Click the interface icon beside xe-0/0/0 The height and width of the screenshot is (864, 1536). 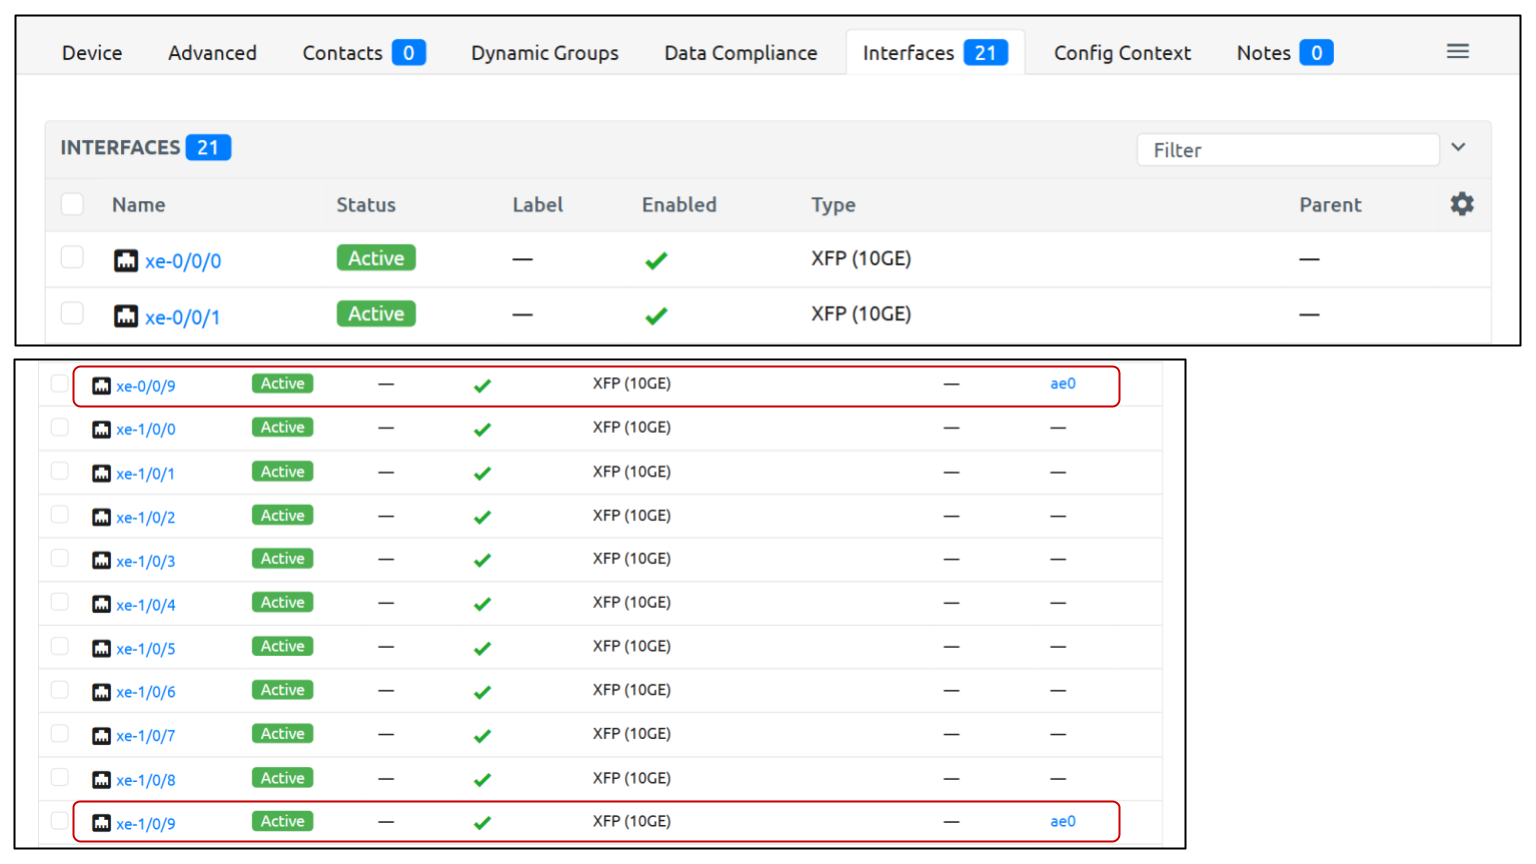point(126,261)
